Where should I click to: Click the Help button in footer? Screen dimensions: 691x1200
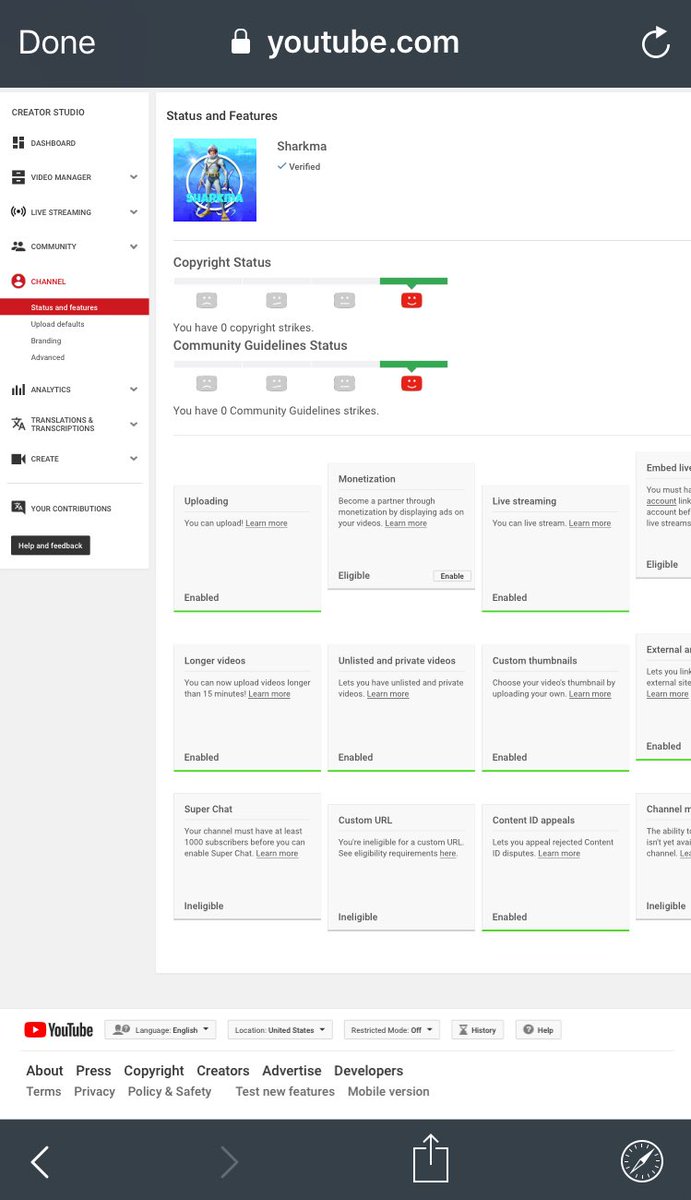coord(538,1030)
